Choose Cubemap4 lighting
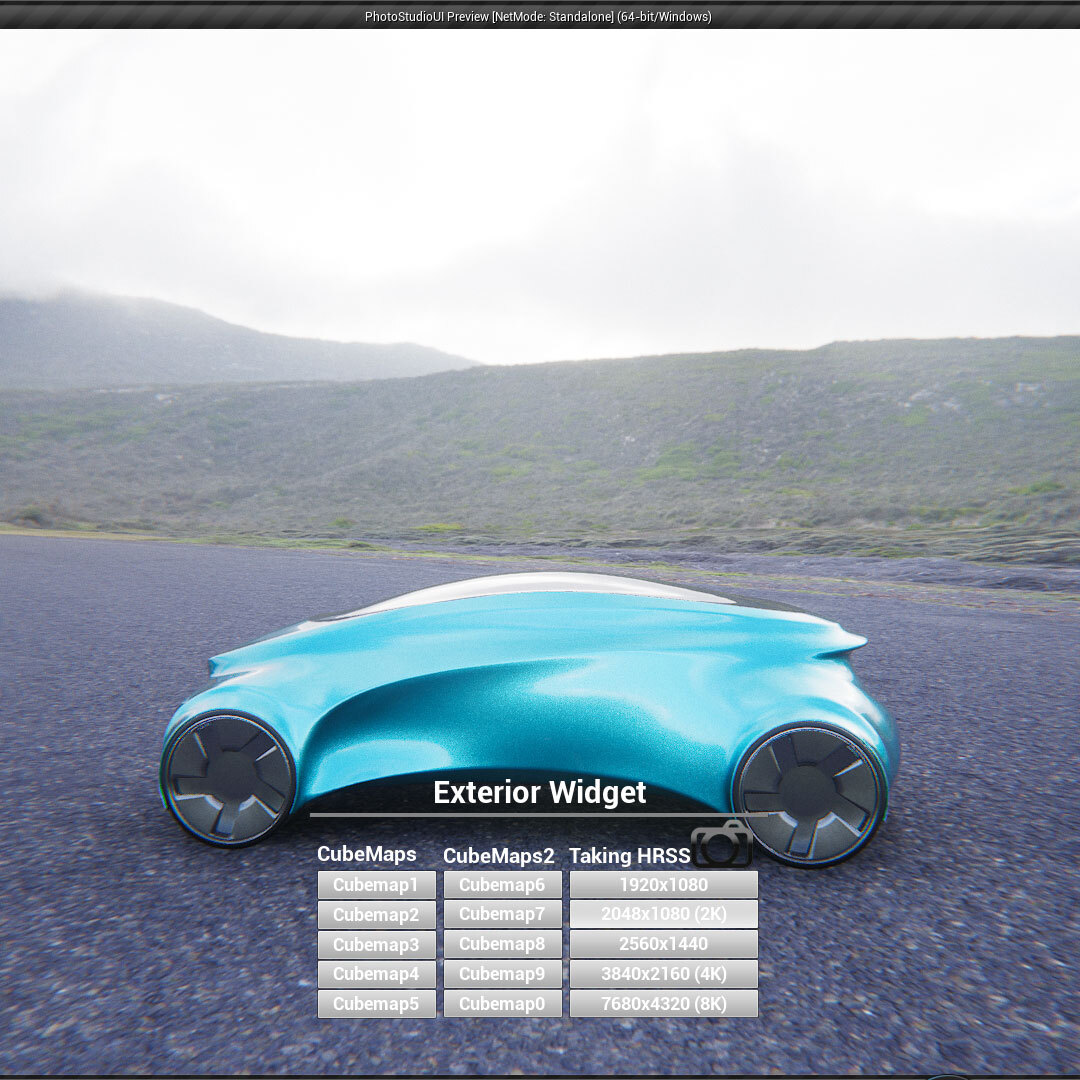The width and height of the screenshot is (1080, 1080). pos(376,974)
